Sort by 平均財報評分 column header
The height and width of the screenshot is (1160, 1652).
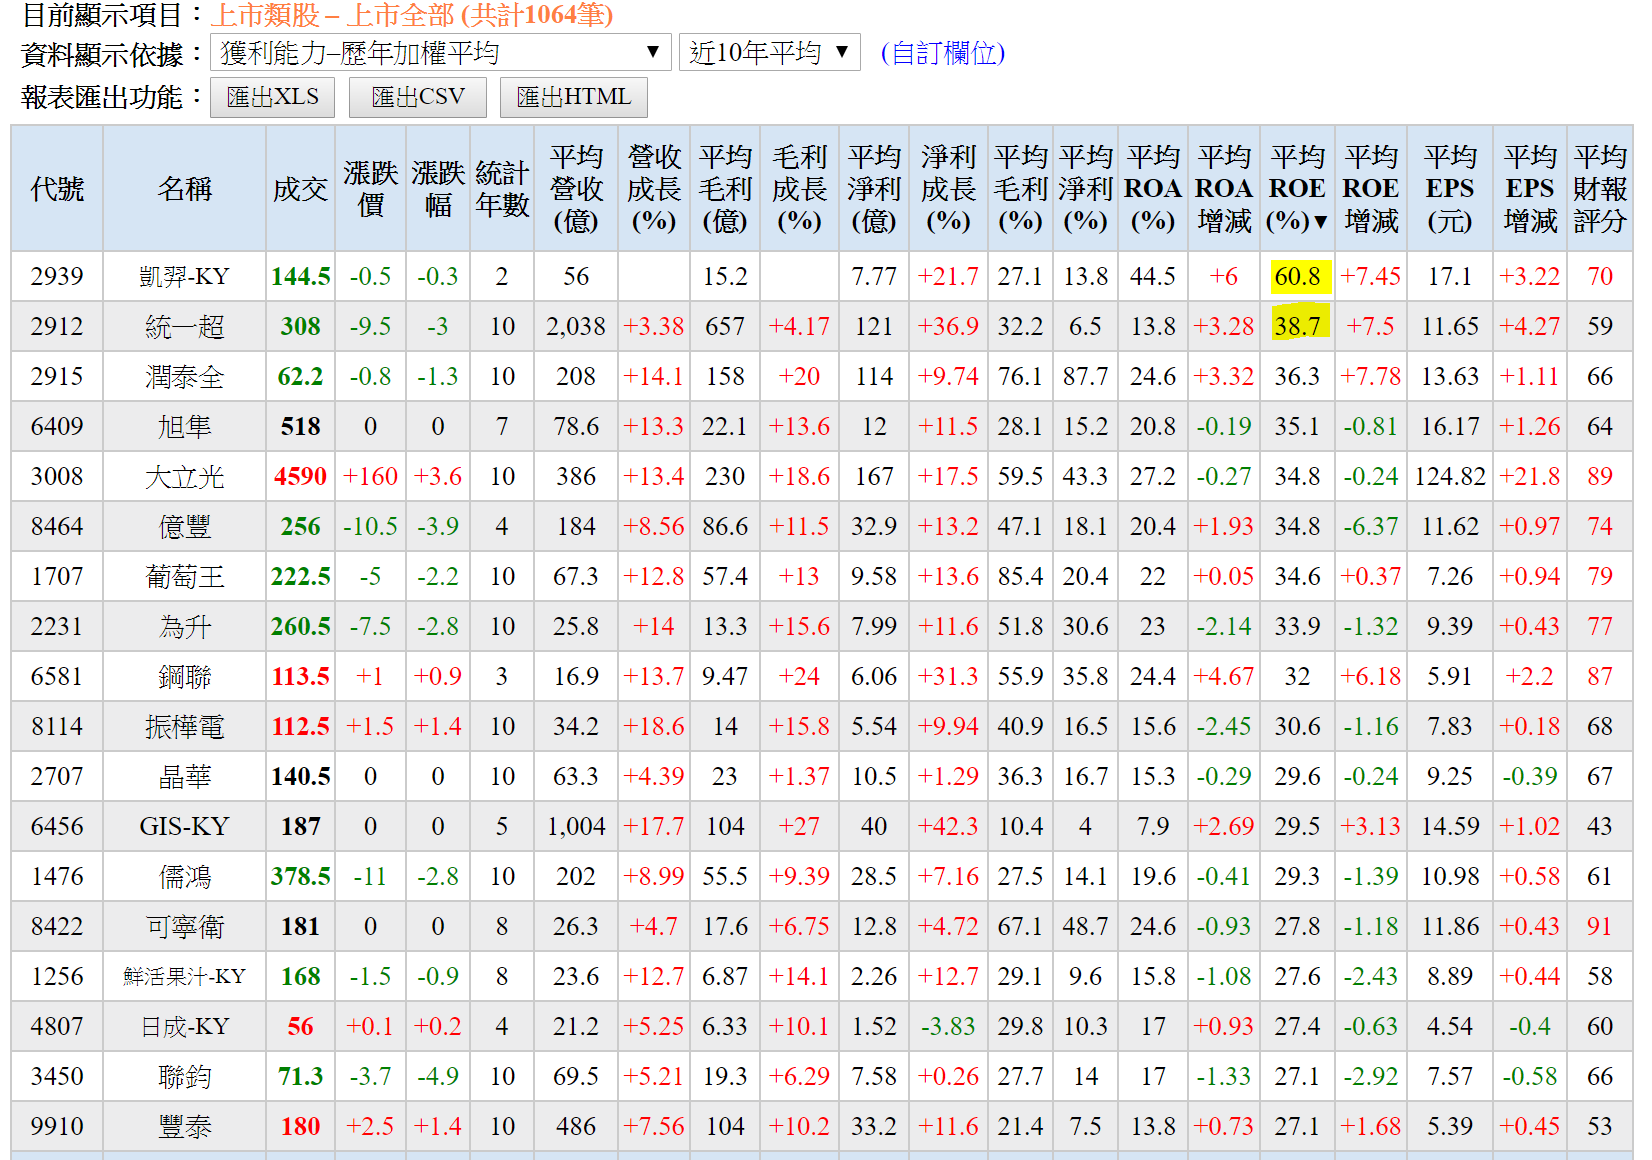pyautogui.click(x=1600, y=188)
